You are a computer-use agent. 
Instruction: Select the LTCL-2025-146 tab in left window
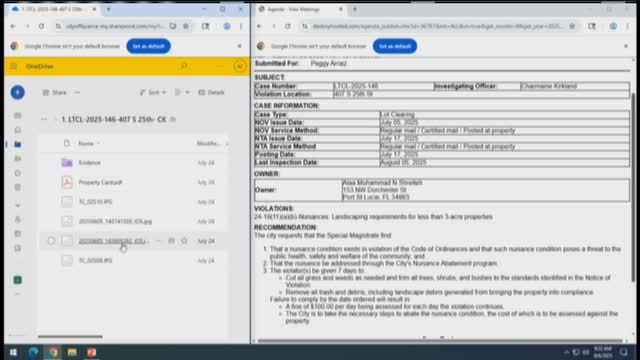click(x=53, y=9)
